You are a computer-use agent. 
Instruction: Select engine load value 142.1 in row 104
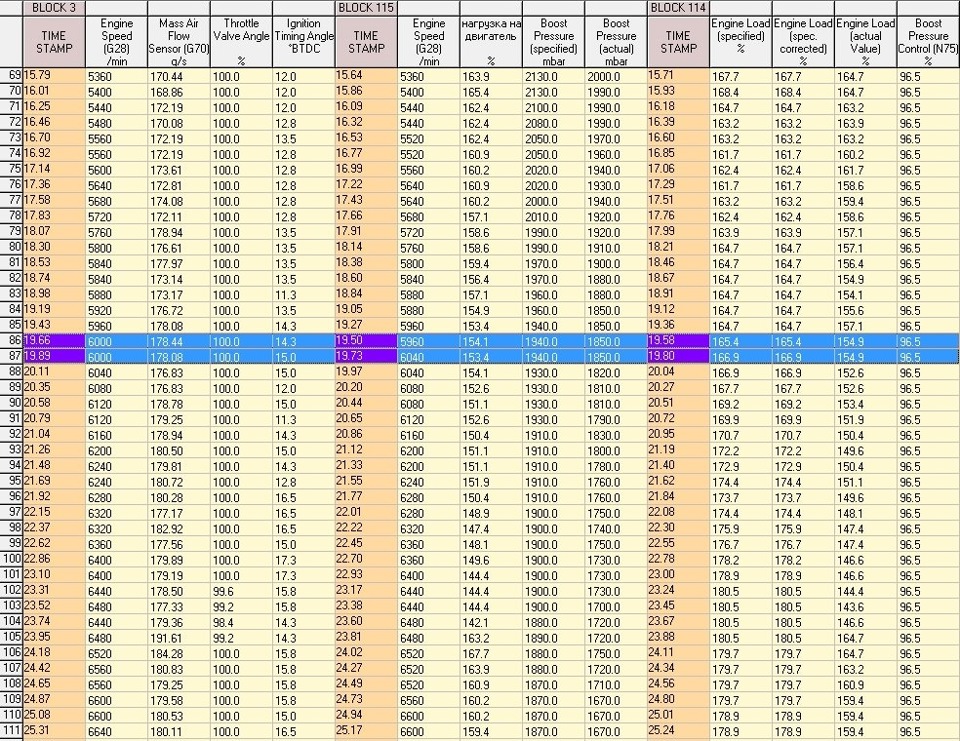click(x=491, y=622)
